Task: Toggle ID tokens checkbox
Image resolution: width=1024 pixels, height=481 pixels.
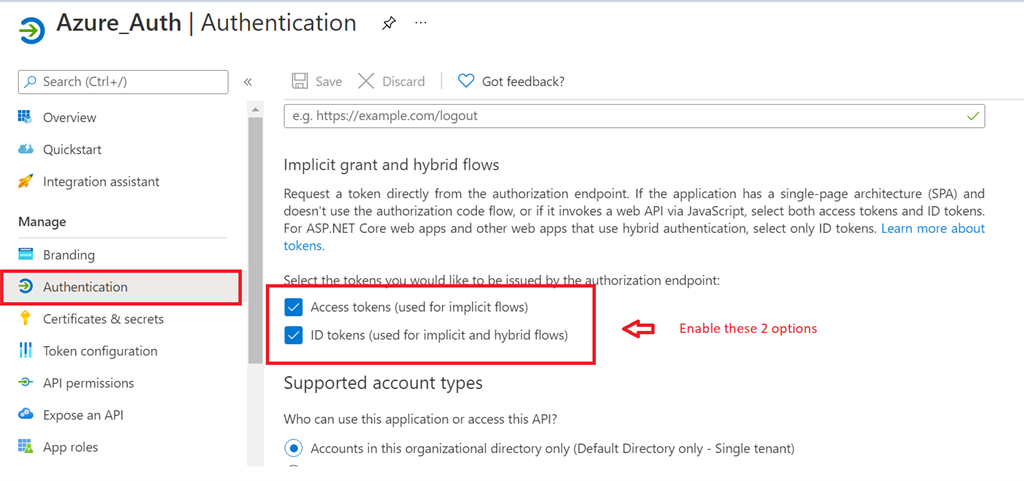Action: (x=294, y=336)
